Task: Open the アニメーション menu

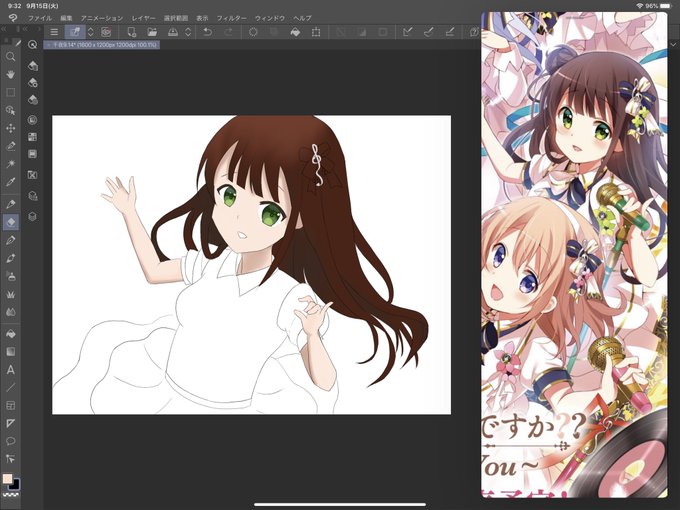Action: pos(102,18)
